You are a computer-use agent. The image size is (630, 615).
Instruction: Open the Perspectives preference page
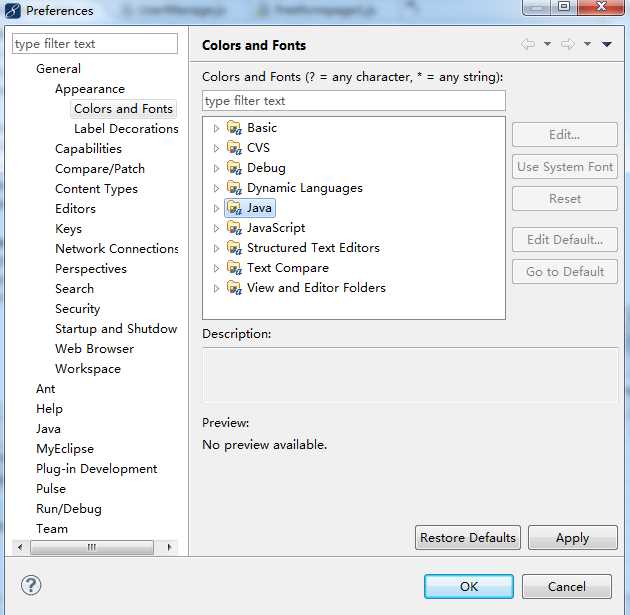click(x=91, y=269)
